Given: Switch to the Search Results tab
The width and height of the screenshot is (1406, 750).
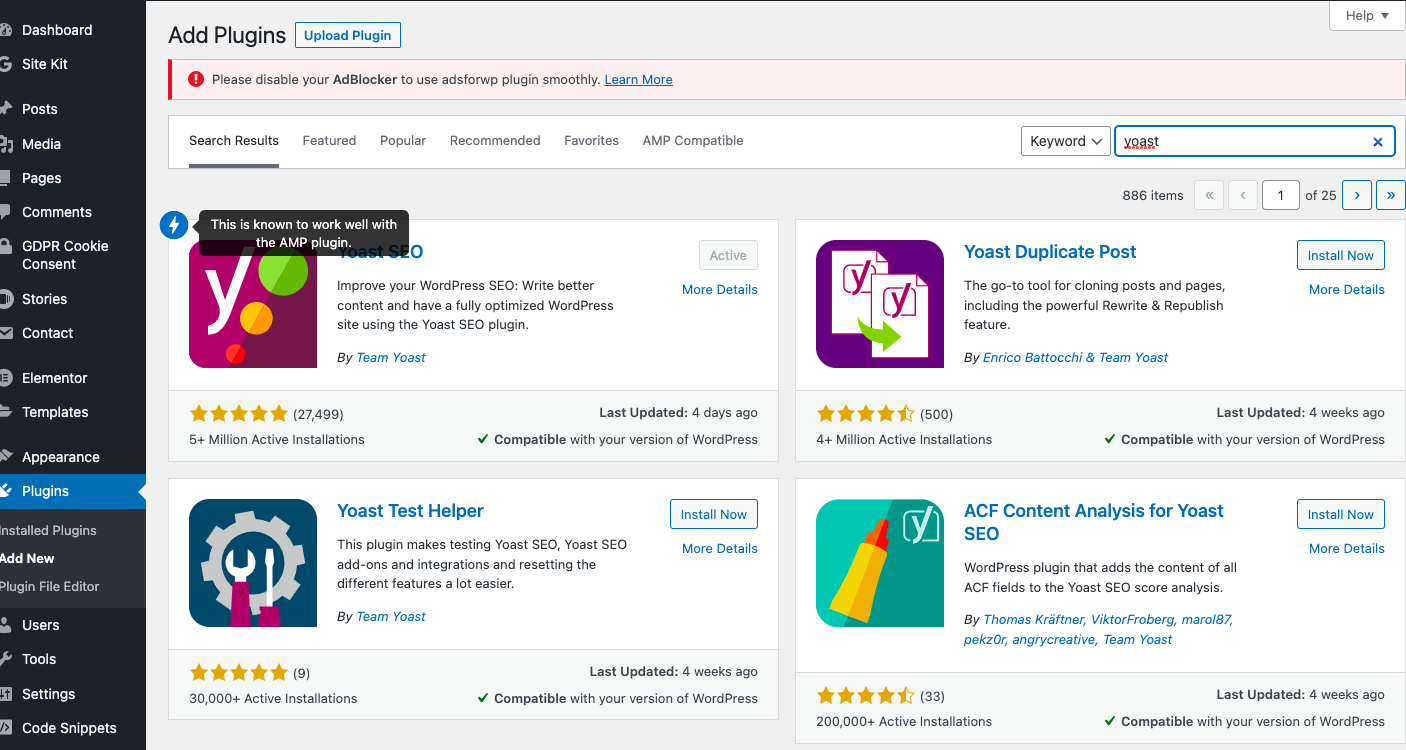Looking at the screenshot, I should 234,141.
